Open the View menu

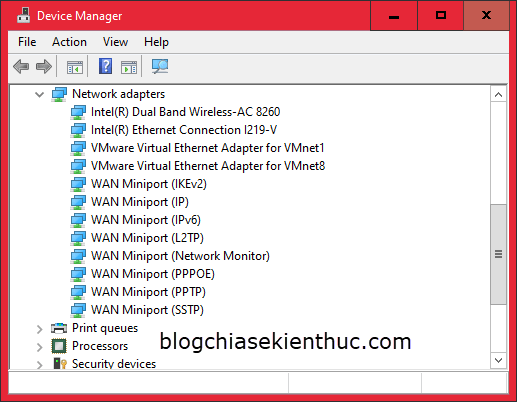point(115,42)
